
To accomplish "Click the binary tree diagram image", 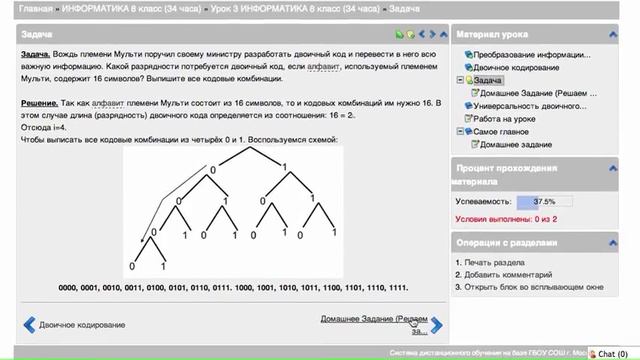I will click(x=233, y=212).
